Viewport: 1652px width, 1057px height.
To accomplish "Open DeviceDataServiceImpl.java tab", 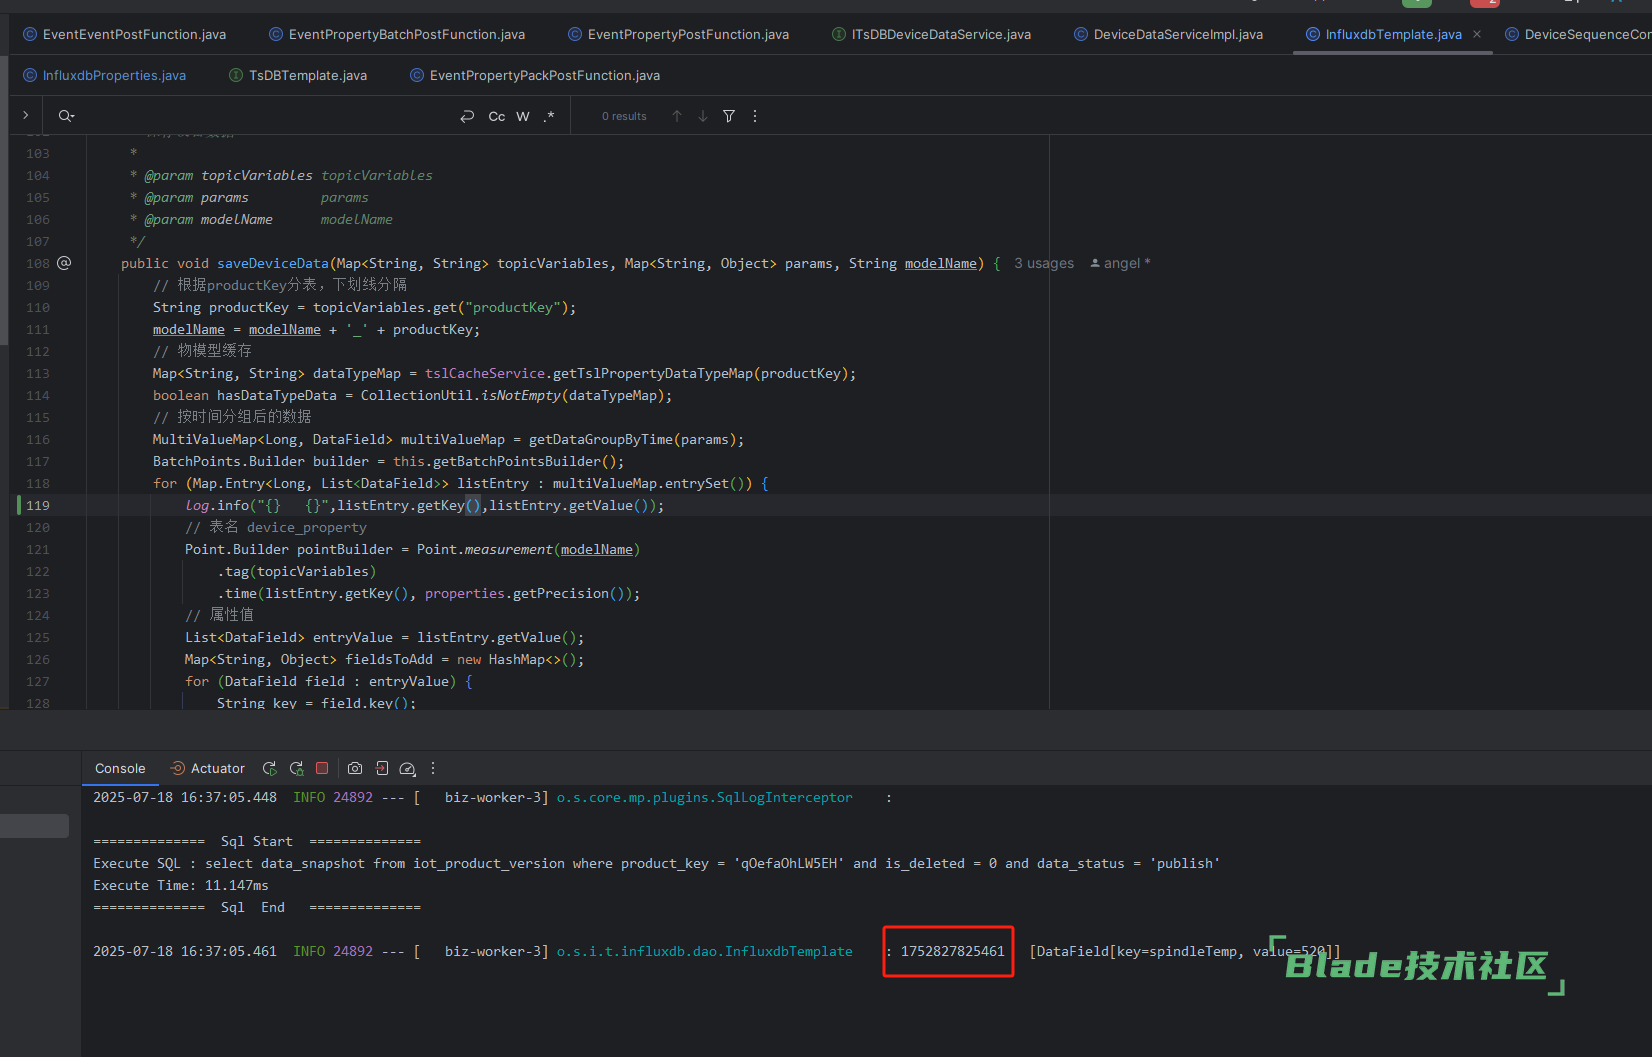I will click(1168, 34).
